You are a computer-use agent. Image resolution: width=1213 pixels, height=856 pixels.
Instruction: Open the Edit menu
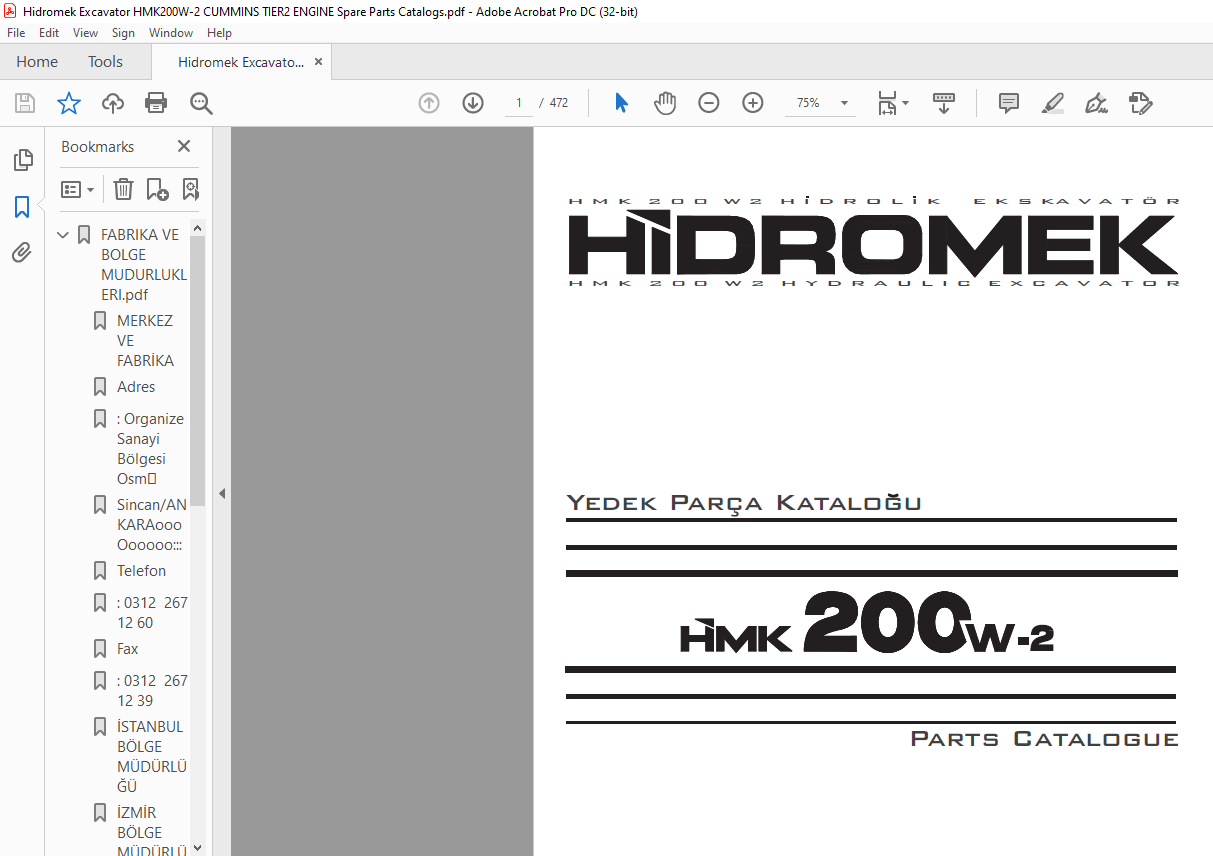click(x=49, y=33)
